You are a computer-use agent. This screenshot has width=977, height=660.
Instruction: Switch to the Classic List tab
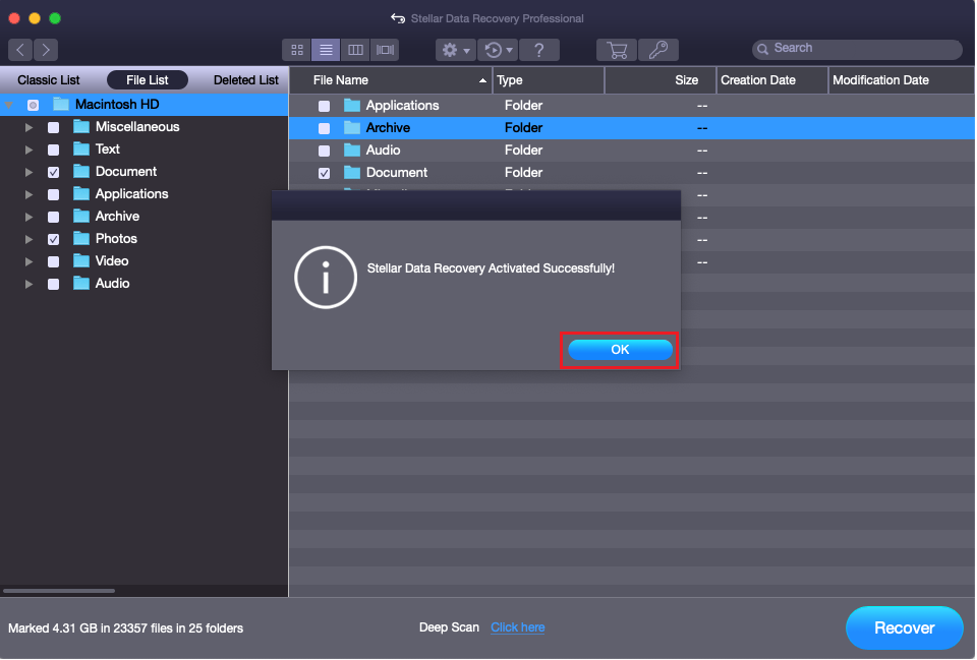pos(48,80)
